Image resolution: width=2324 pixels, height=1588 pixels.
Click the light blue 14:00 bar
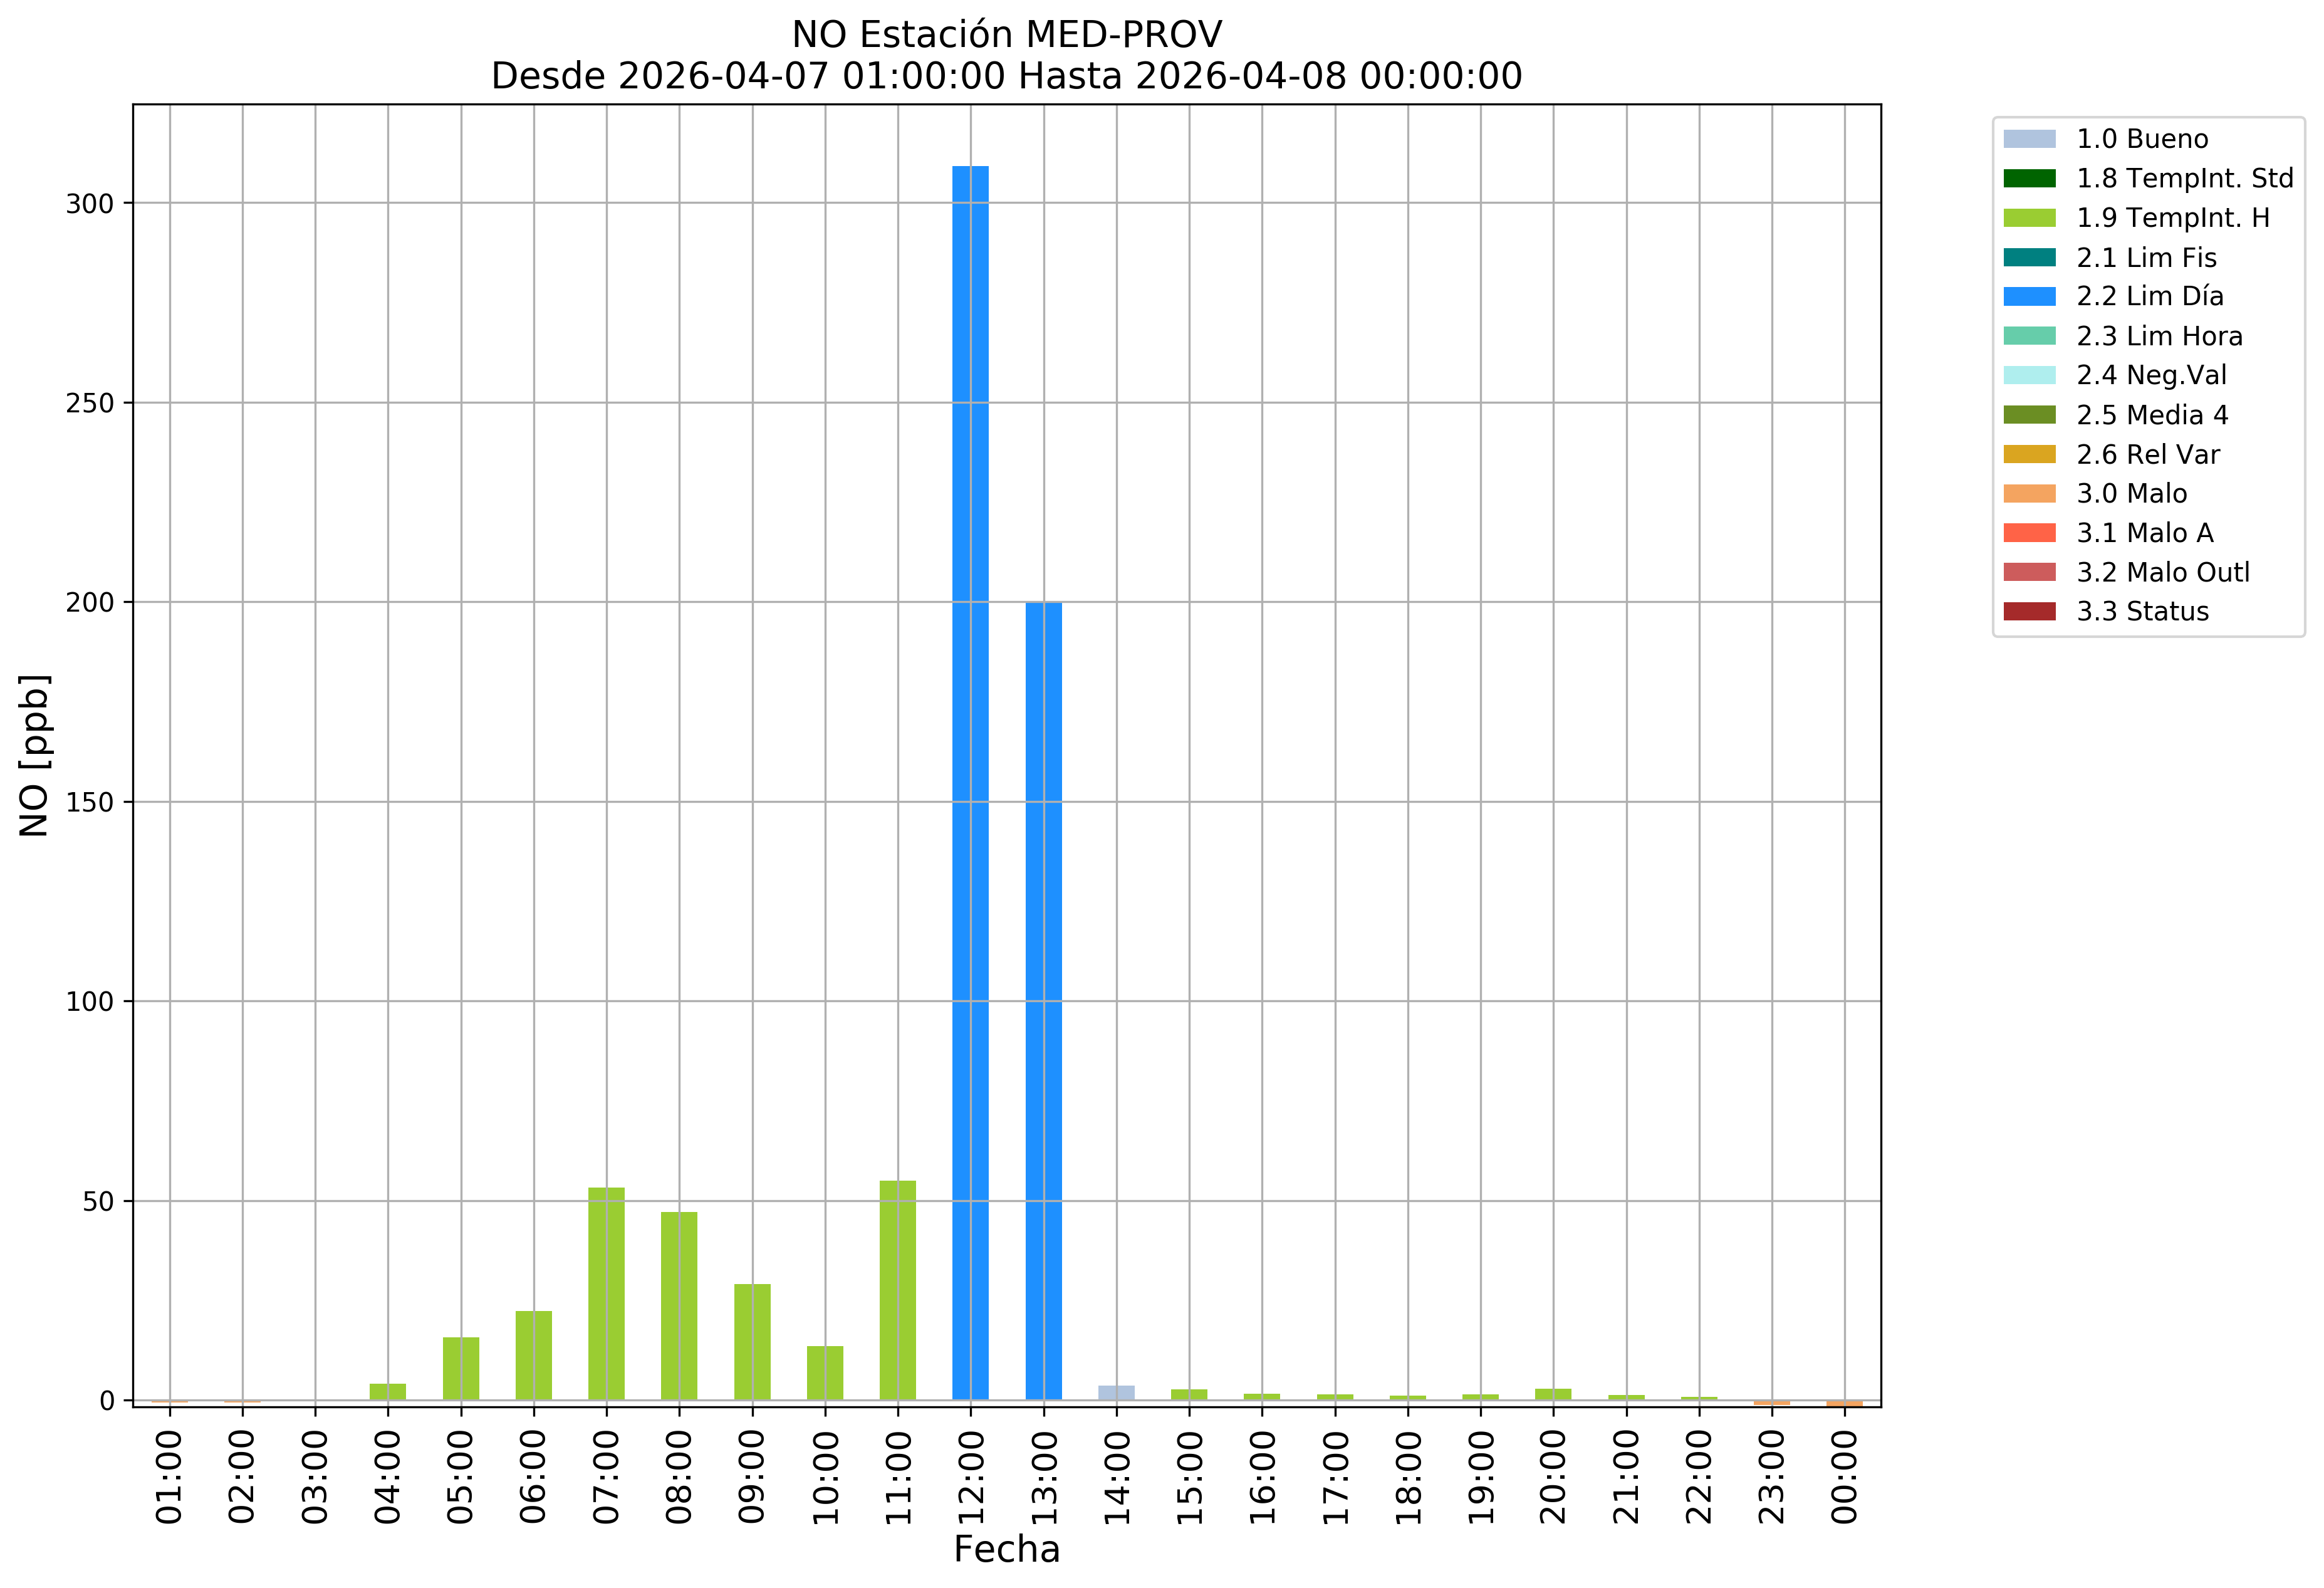click(1116, 1392)
